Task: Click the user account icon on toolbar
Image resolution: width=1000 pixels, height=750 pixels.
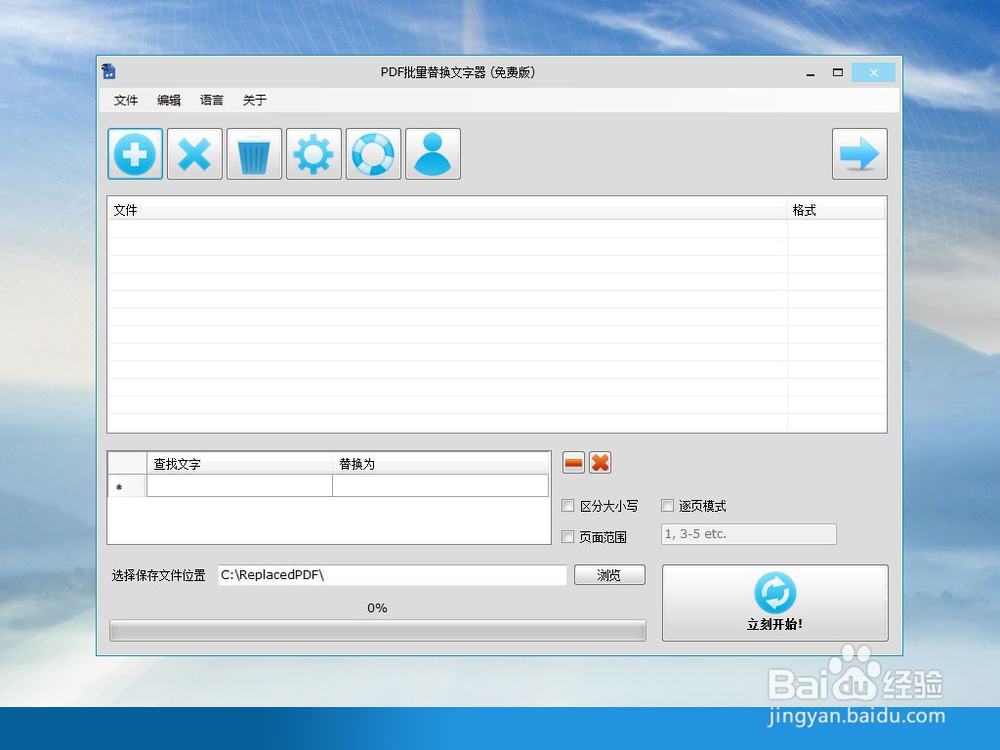Action: (x=433, y=153)
